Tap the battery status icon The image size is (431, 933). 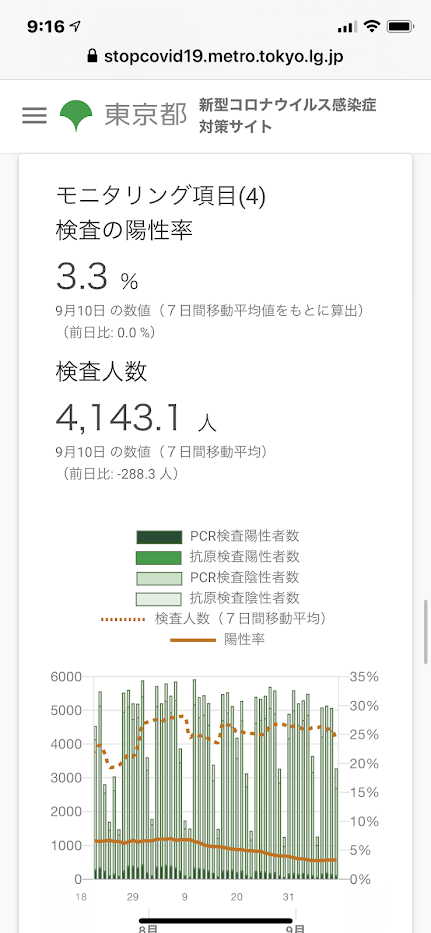point(399,27)
